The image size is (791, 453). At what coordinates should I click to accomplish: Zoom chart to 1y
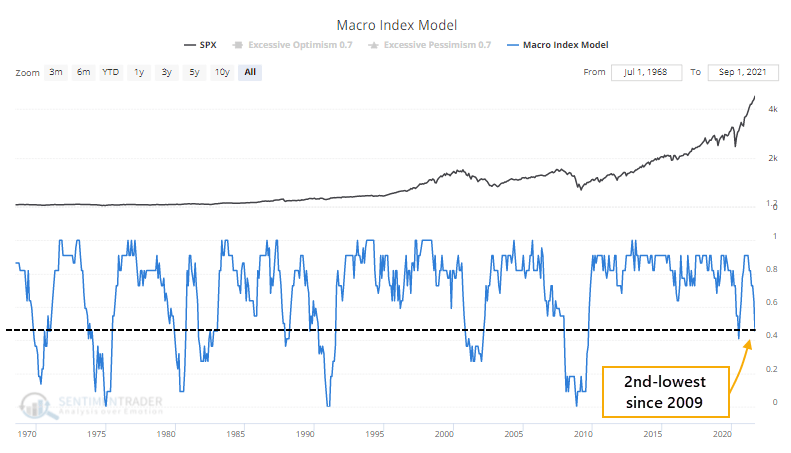[x=139, y=72]
